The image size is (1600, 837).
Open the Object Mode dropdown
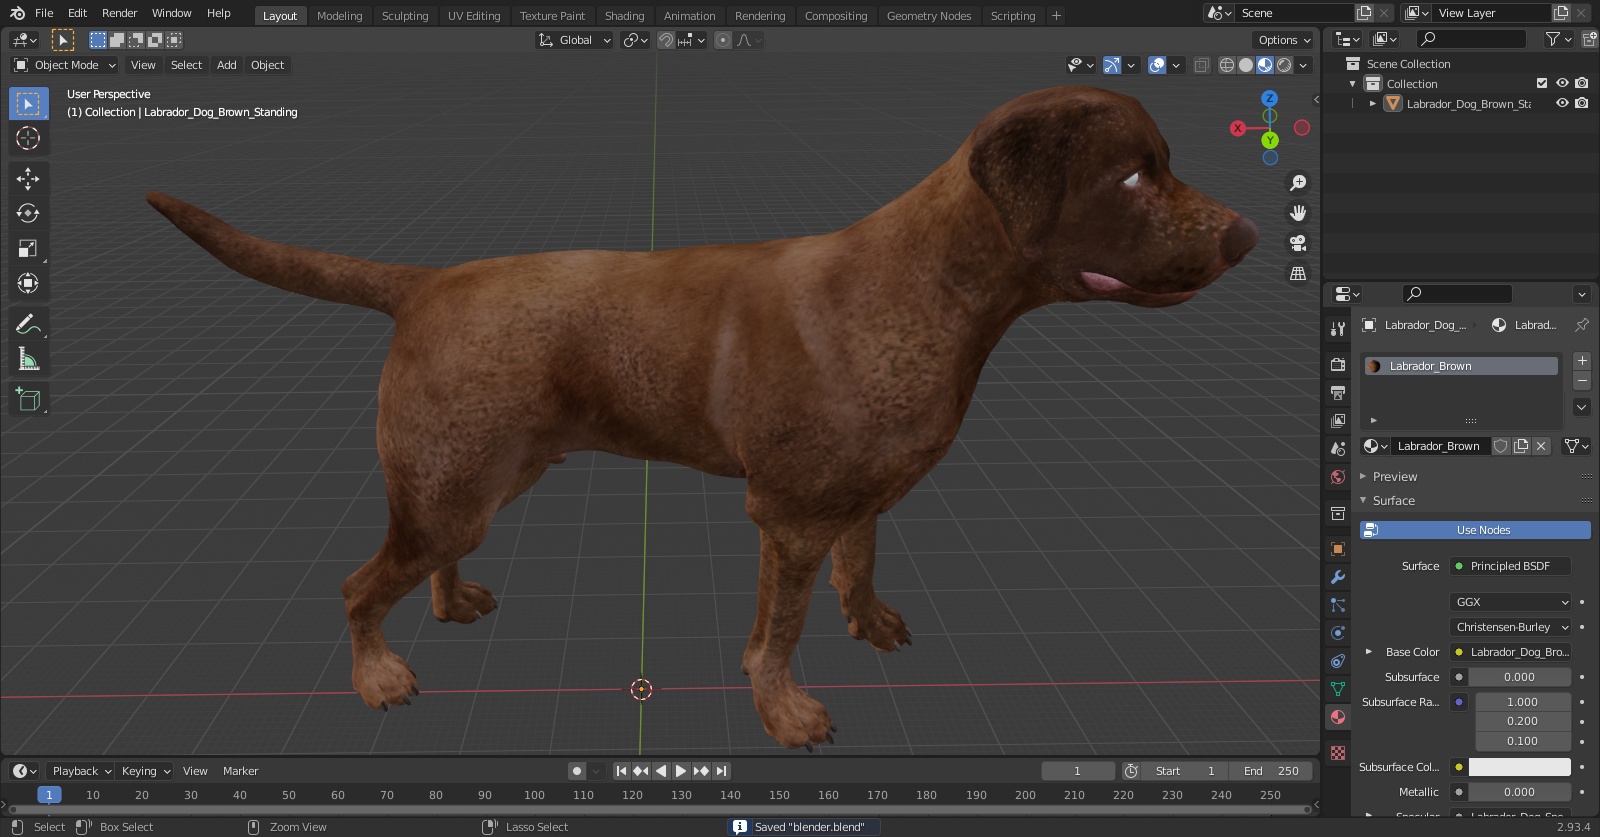[x=65, y=65]
